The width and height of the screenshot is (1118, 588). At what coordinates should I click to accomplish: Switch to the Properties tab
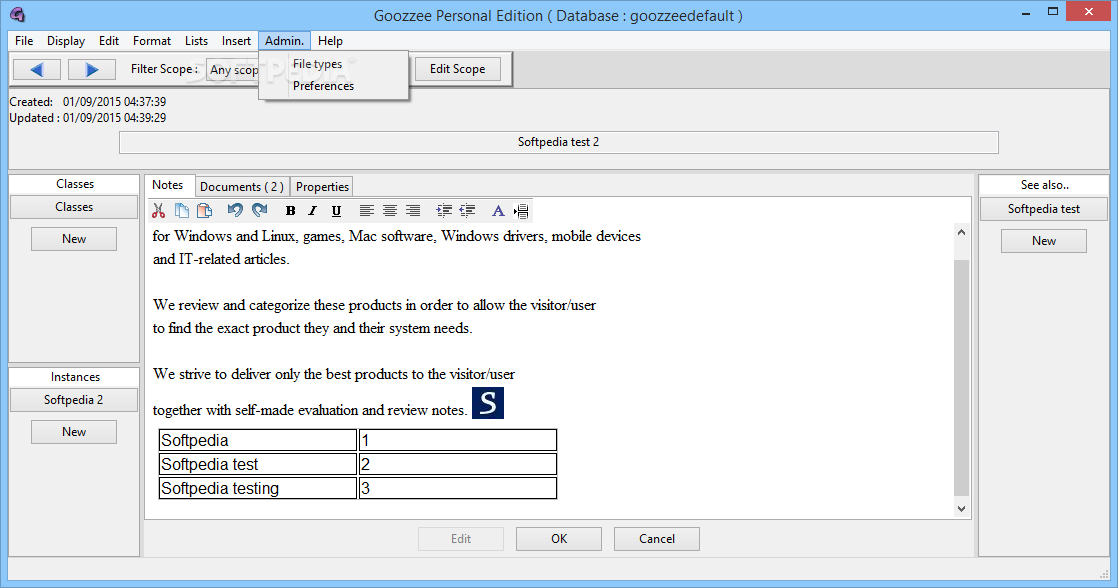322,187
